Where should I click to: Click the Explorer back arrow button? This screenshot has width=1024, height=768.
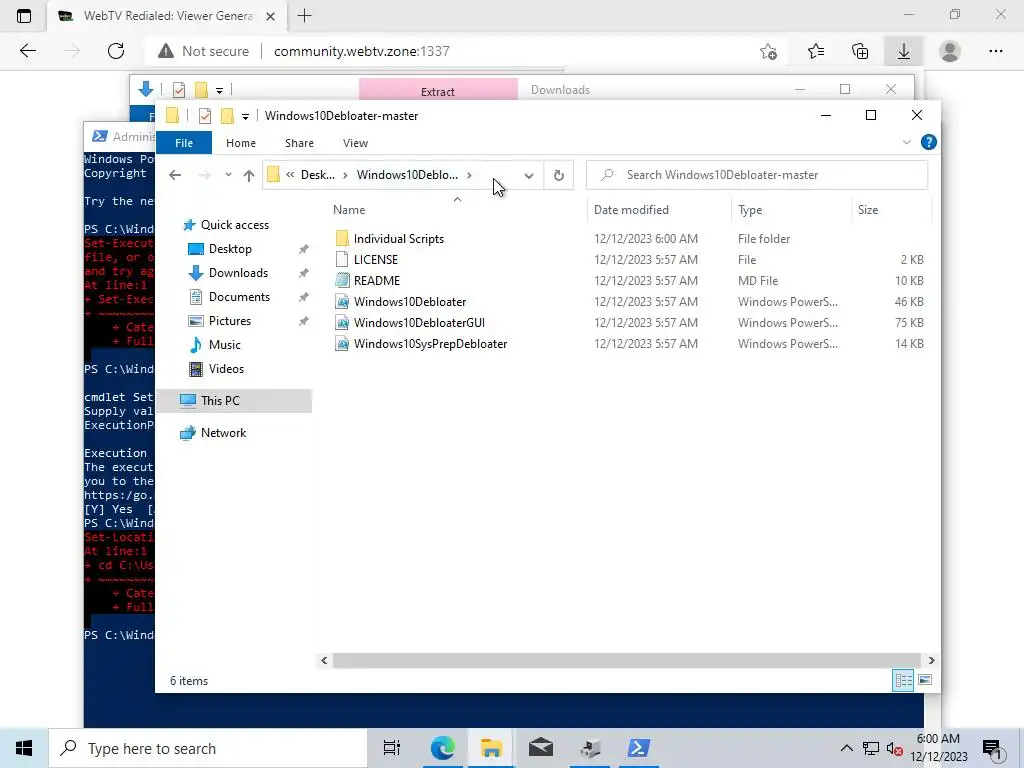(x=174, y=175)
